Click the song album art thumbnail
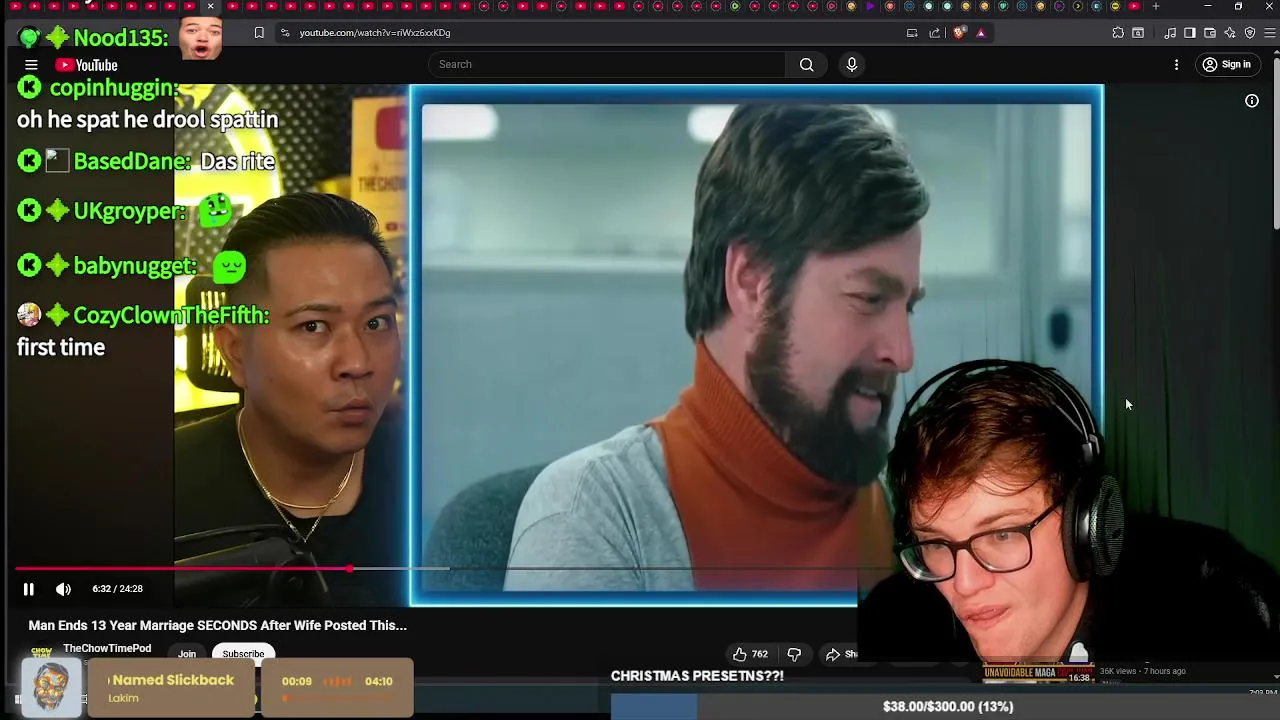 pyautogui.click(x=52, y=688)
